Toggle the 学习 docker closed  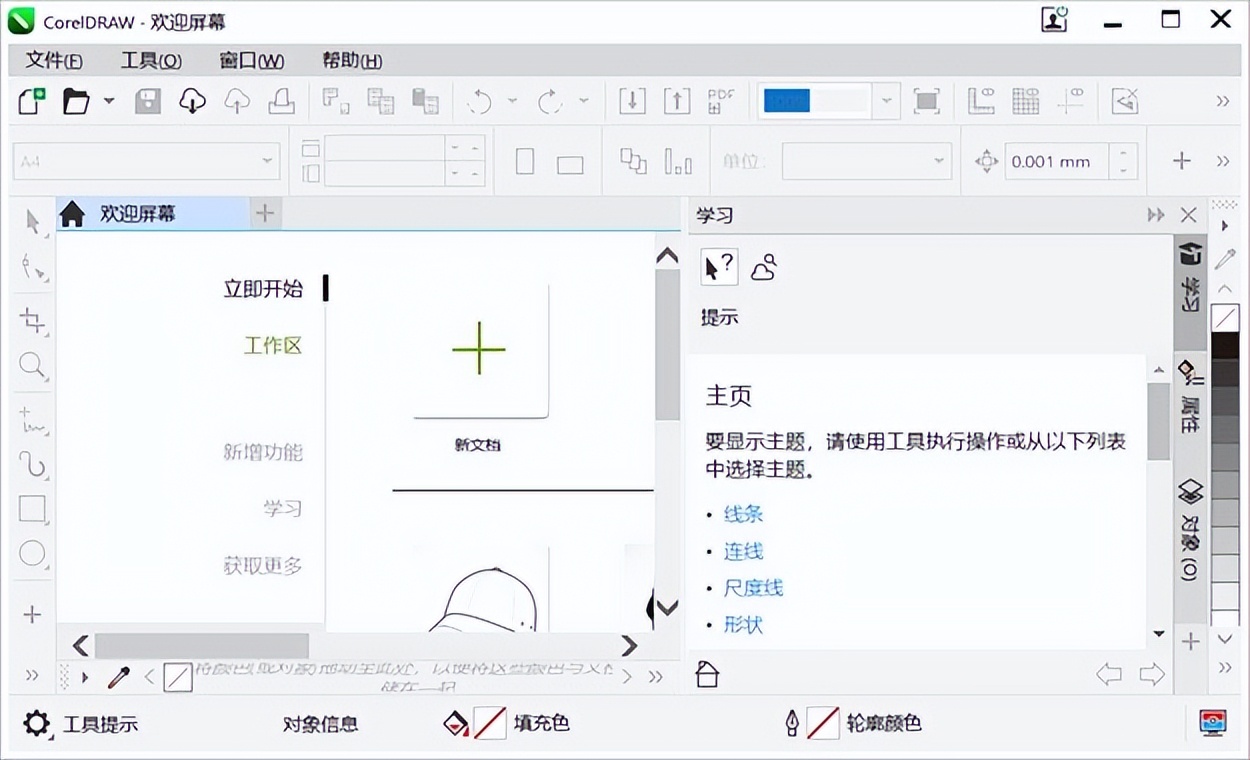[1188, 214]
